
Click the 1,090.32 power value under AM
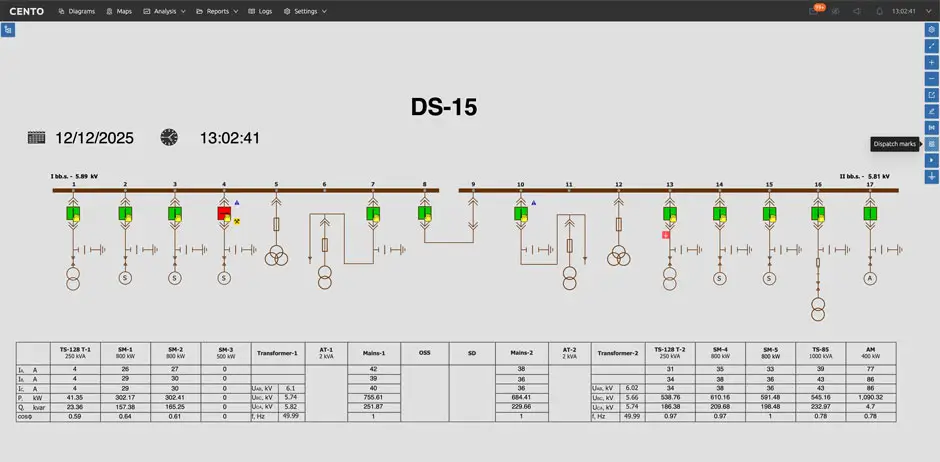tap(870, 397)
